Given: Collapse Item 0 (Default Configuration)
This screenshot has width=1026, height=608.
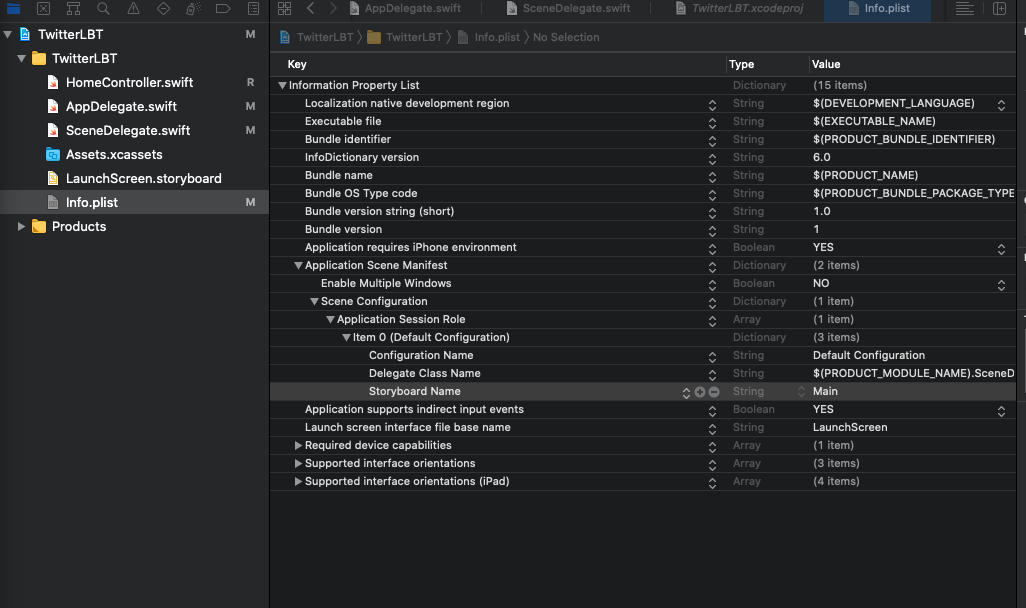Looking at the screenshot, I should point(346,338).
